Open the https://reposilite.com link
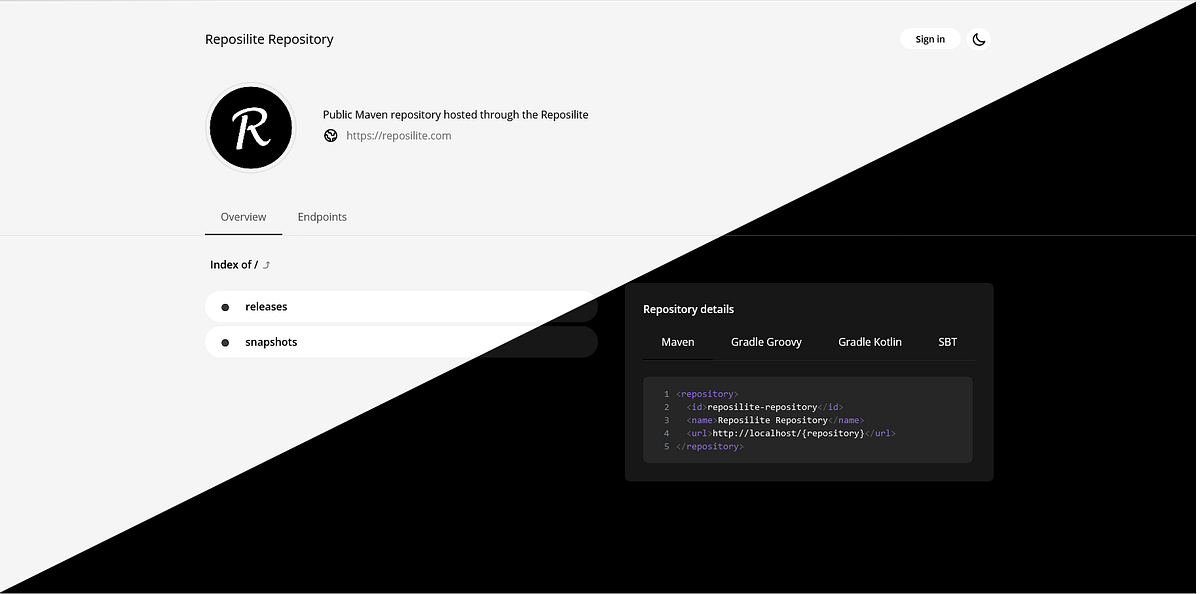 (399, 135)
